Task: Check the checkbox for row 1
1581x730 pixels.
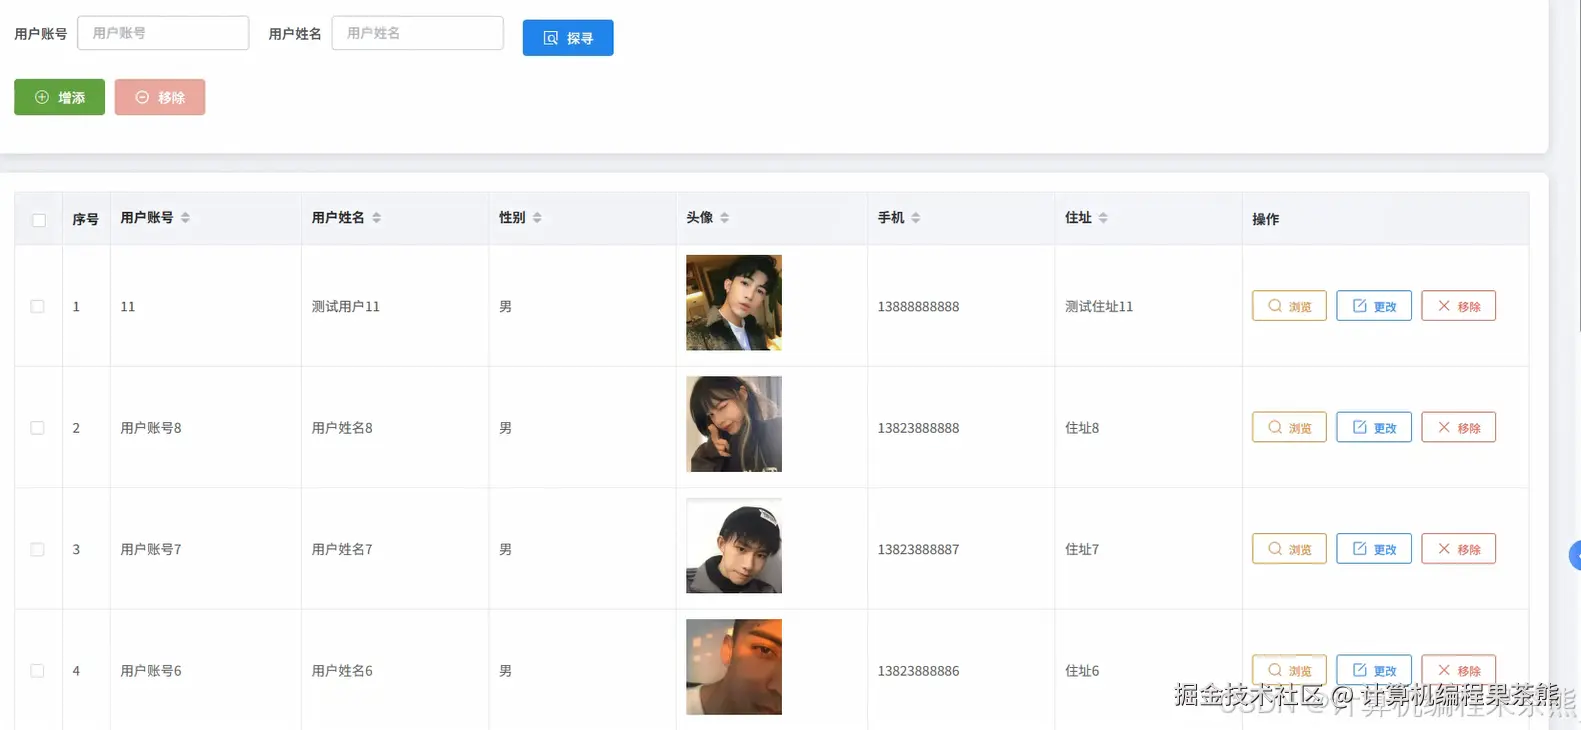Action: click(x=37, y=306)
